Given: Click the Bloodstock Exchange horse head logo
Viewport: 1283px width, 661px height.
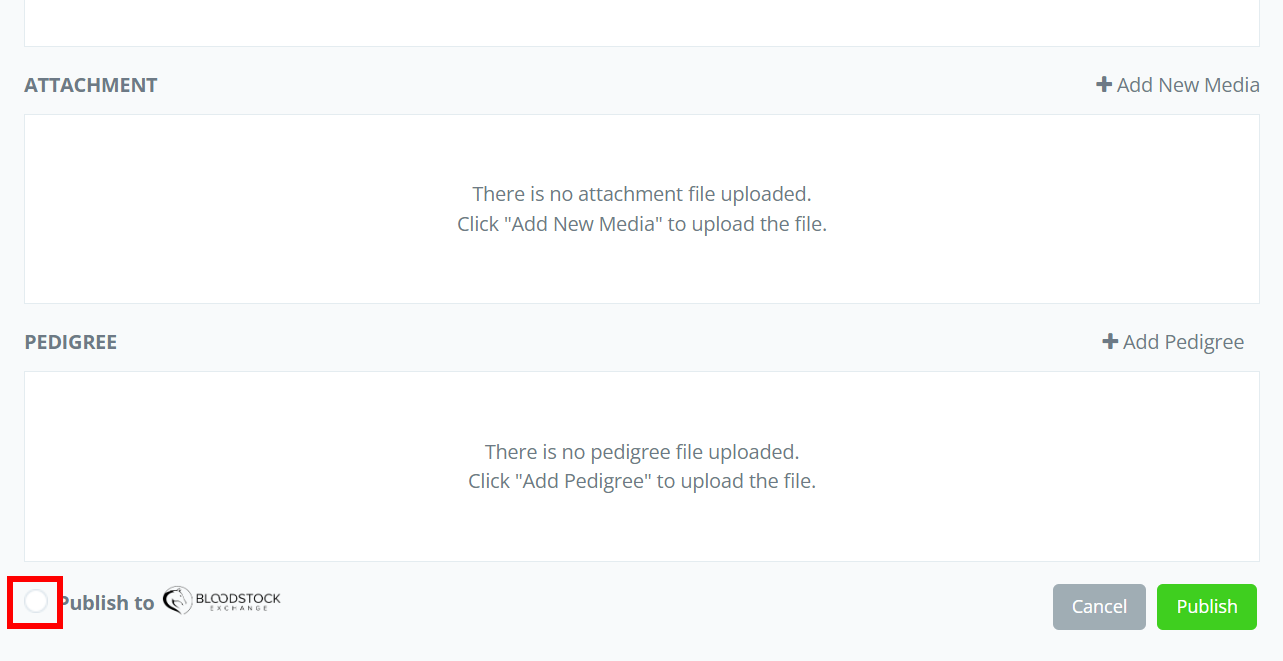Looking at the screenshot, I should [177, 601].
